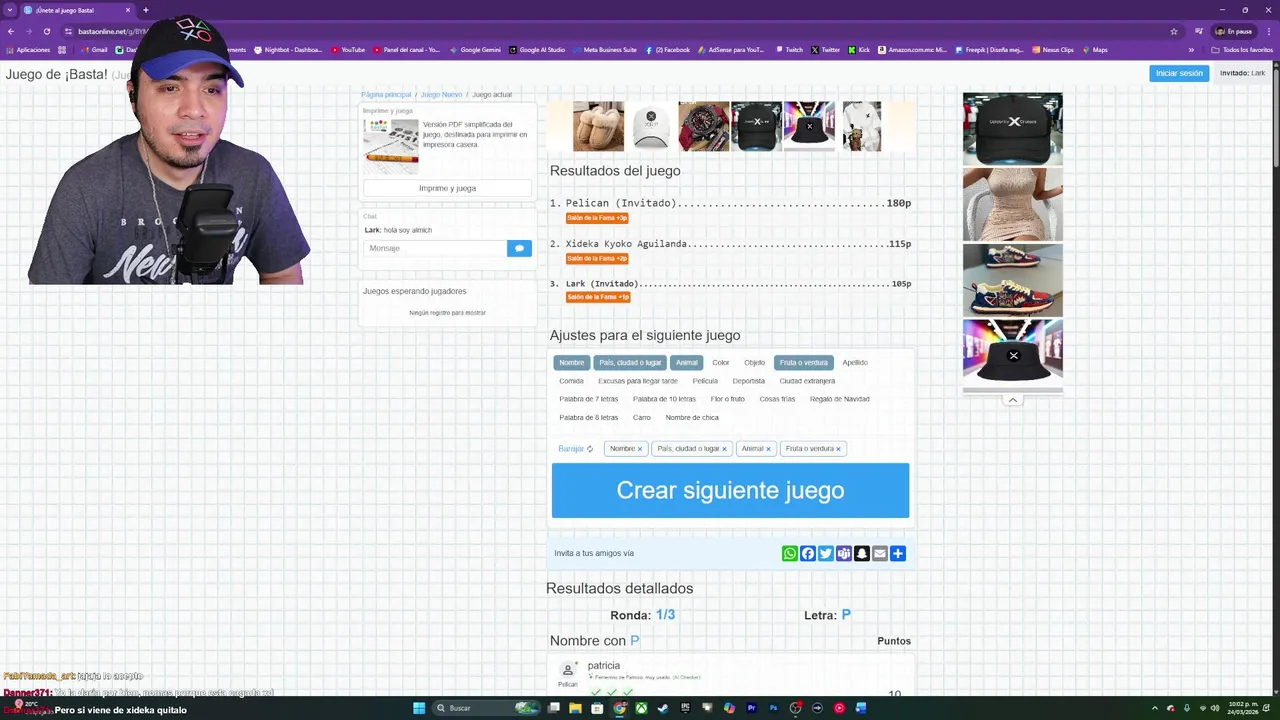Deselect País, ciudad o lugar category
Viewport: 1280px width, 720px height.
click(x=630, y=363)
